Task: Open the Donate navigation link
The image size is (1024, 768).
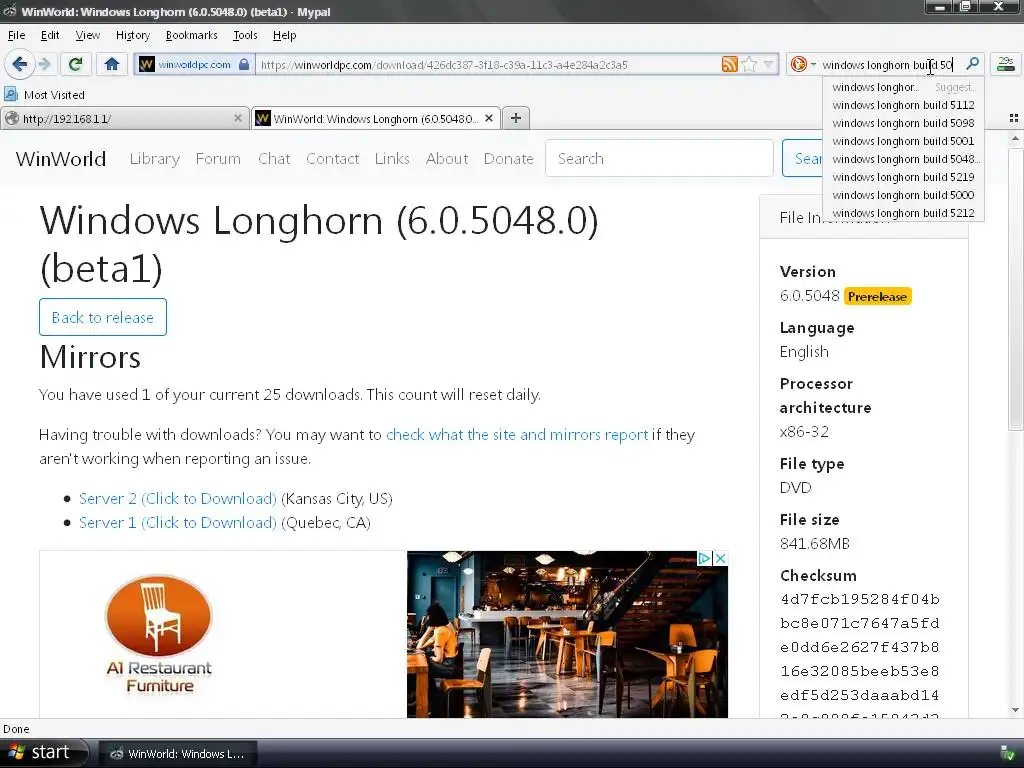Action: (508, 159)
